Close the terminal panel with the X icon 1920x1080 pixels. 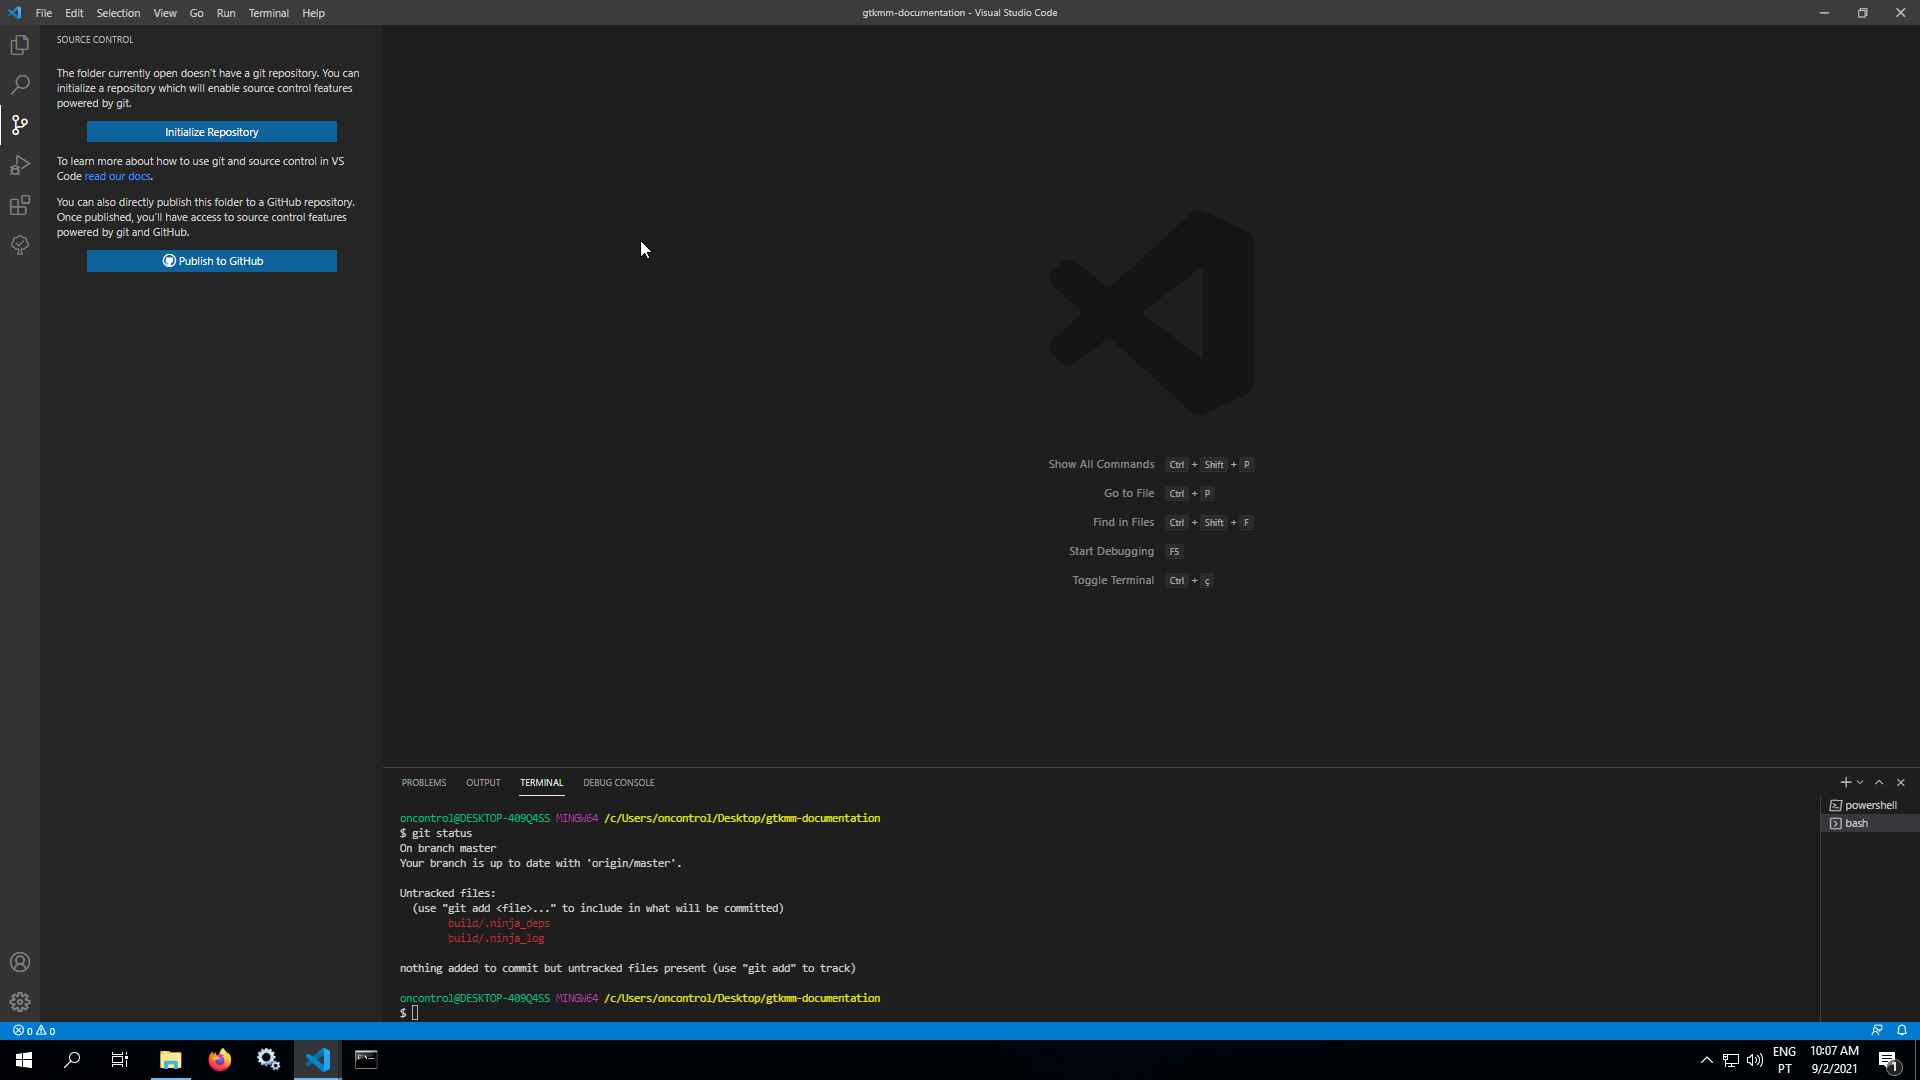coord(1901,782)
